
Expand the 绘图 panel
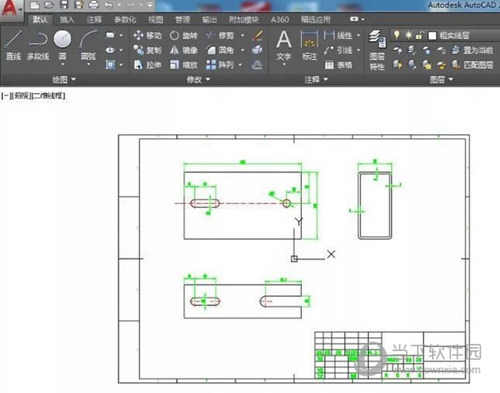(64, 79)
